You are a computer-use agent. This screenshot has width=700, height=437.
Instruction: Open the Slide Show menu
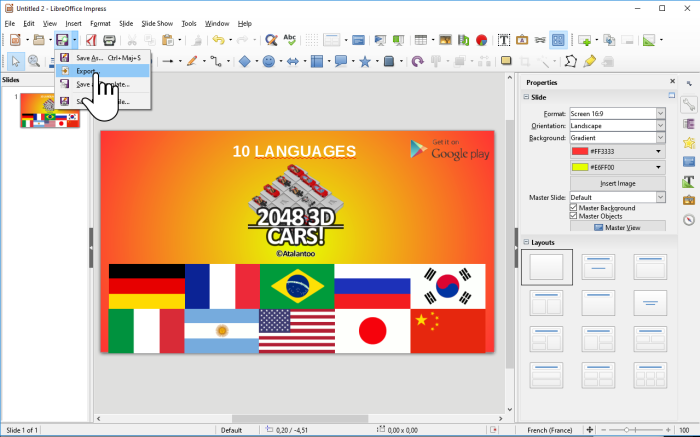[x=157, y=23]
